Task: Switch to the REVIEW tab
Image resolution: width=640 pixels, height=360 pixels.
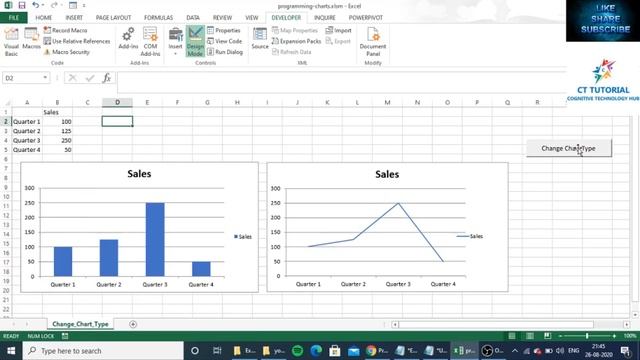Action: pos(222,18)
